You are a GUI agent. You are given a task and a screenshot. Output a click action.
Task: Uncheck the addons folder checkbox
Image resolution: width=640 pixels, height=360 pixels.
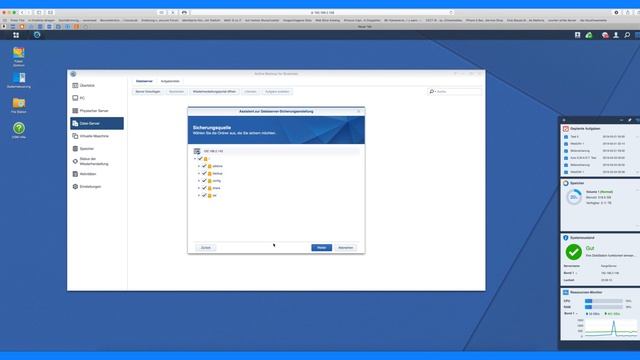(x=204, y=166)
